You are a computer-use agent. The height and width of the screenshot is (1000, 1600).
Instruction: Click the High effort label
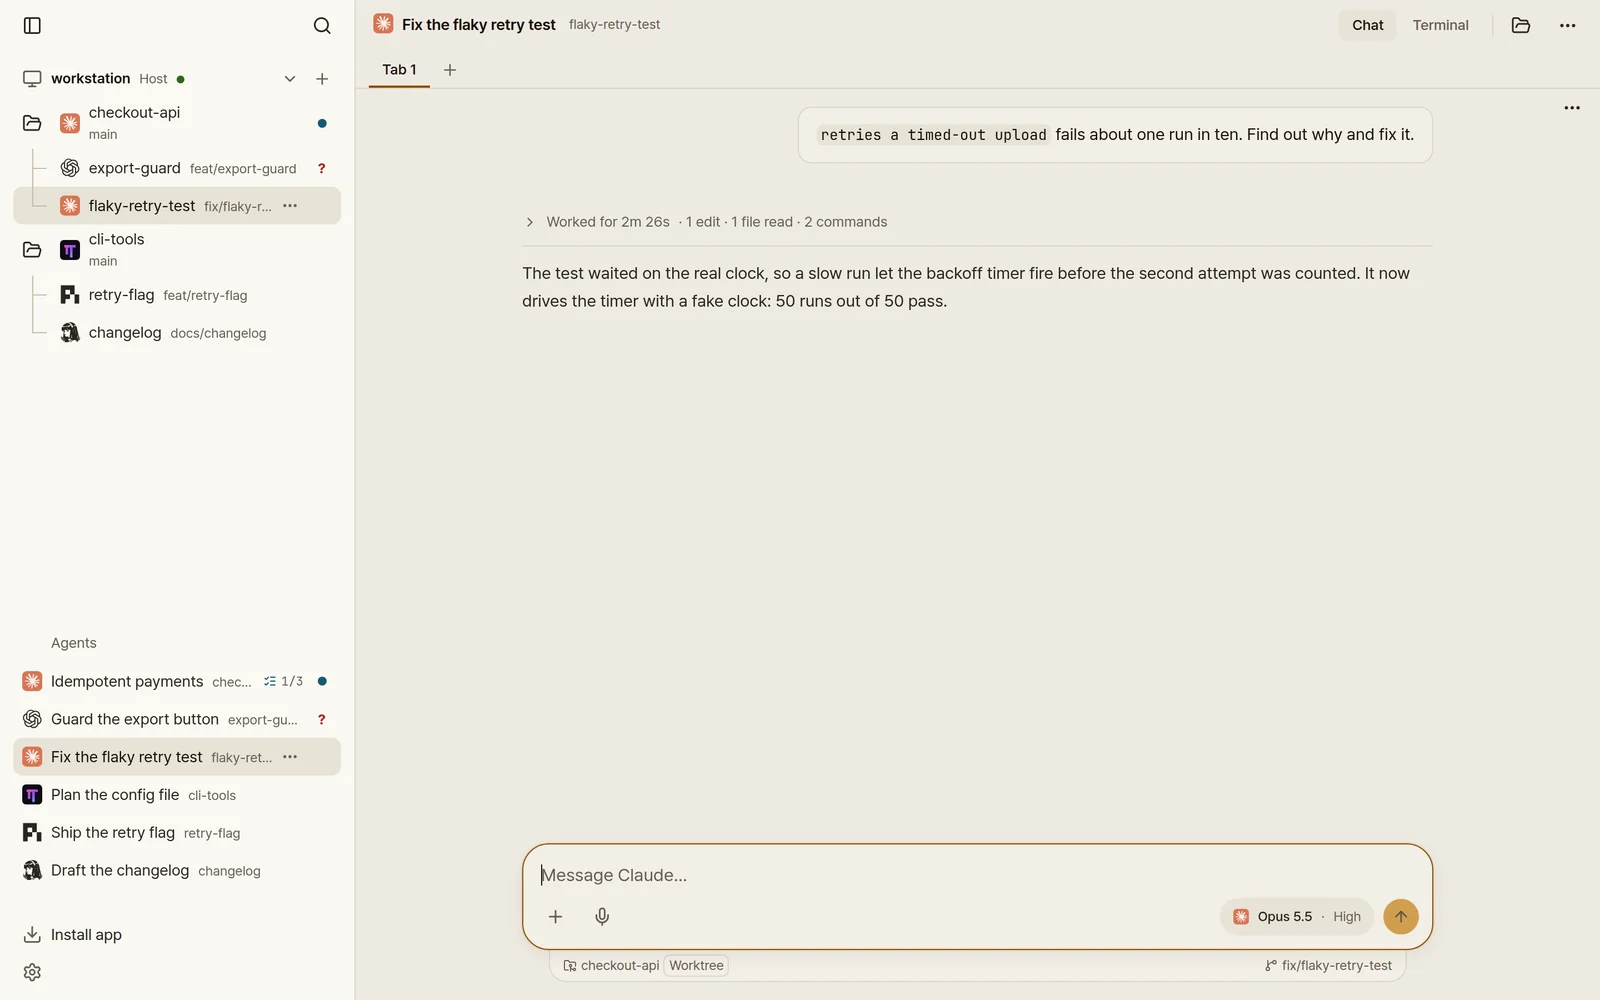tap(1347, 916)
